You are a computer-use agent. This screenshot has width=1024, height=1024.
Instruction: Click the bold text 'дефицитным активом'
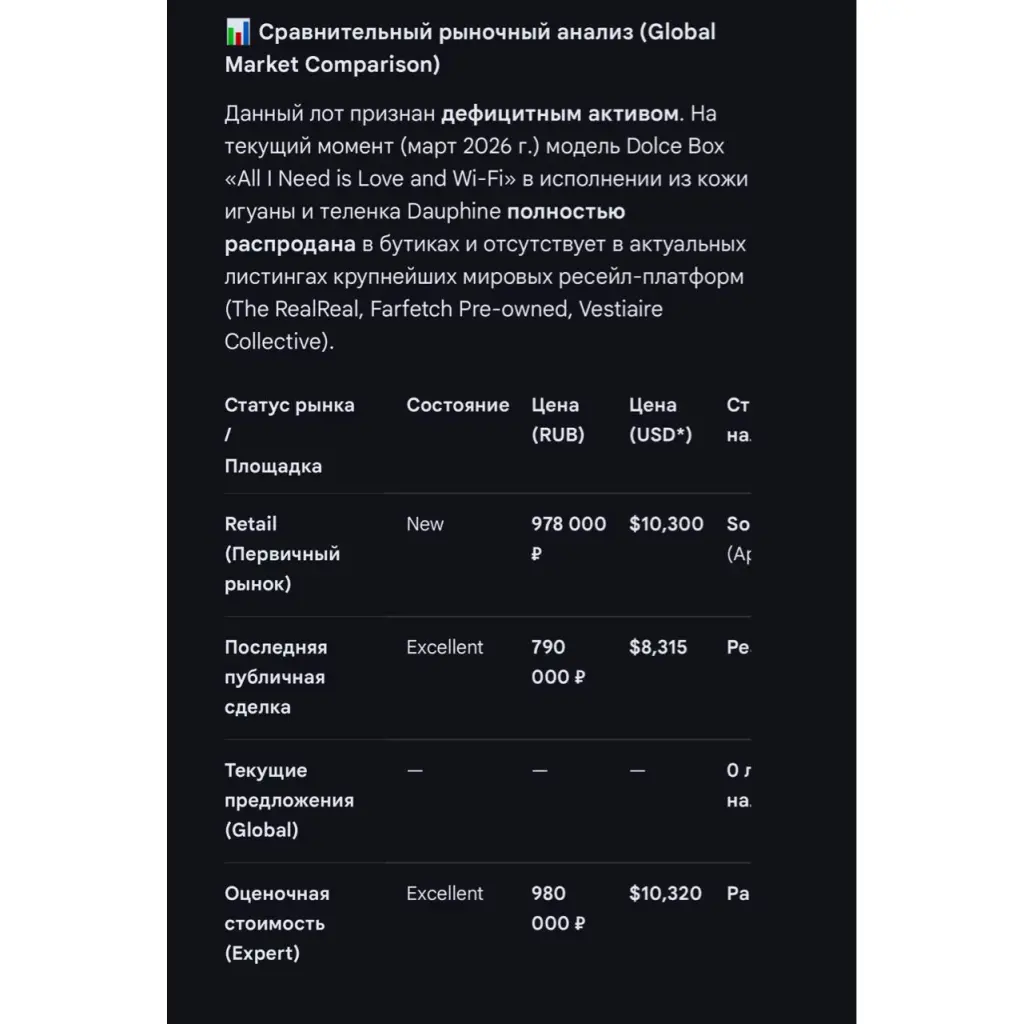pos(560,113)
